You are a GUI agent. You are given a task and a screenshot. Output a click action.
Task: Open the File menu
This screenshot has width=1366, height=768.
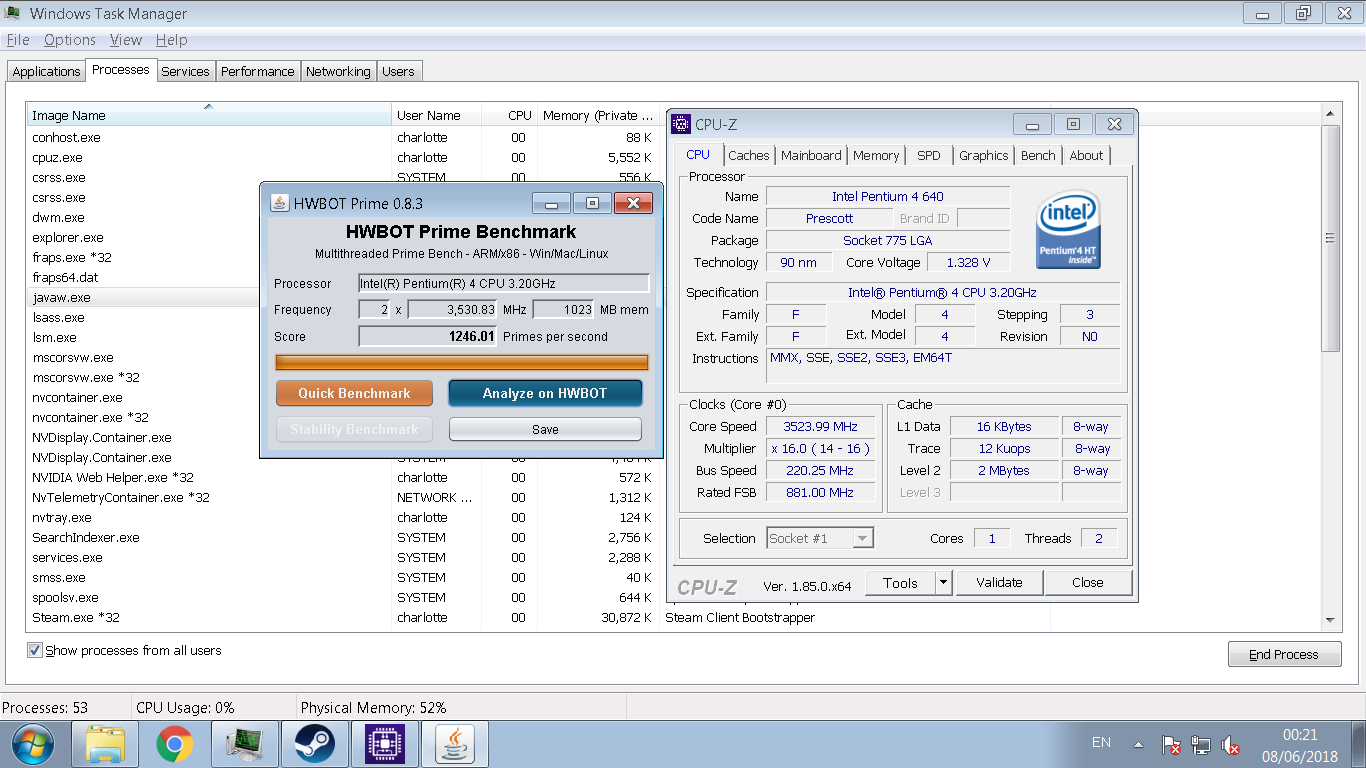[x=18, y=40]
